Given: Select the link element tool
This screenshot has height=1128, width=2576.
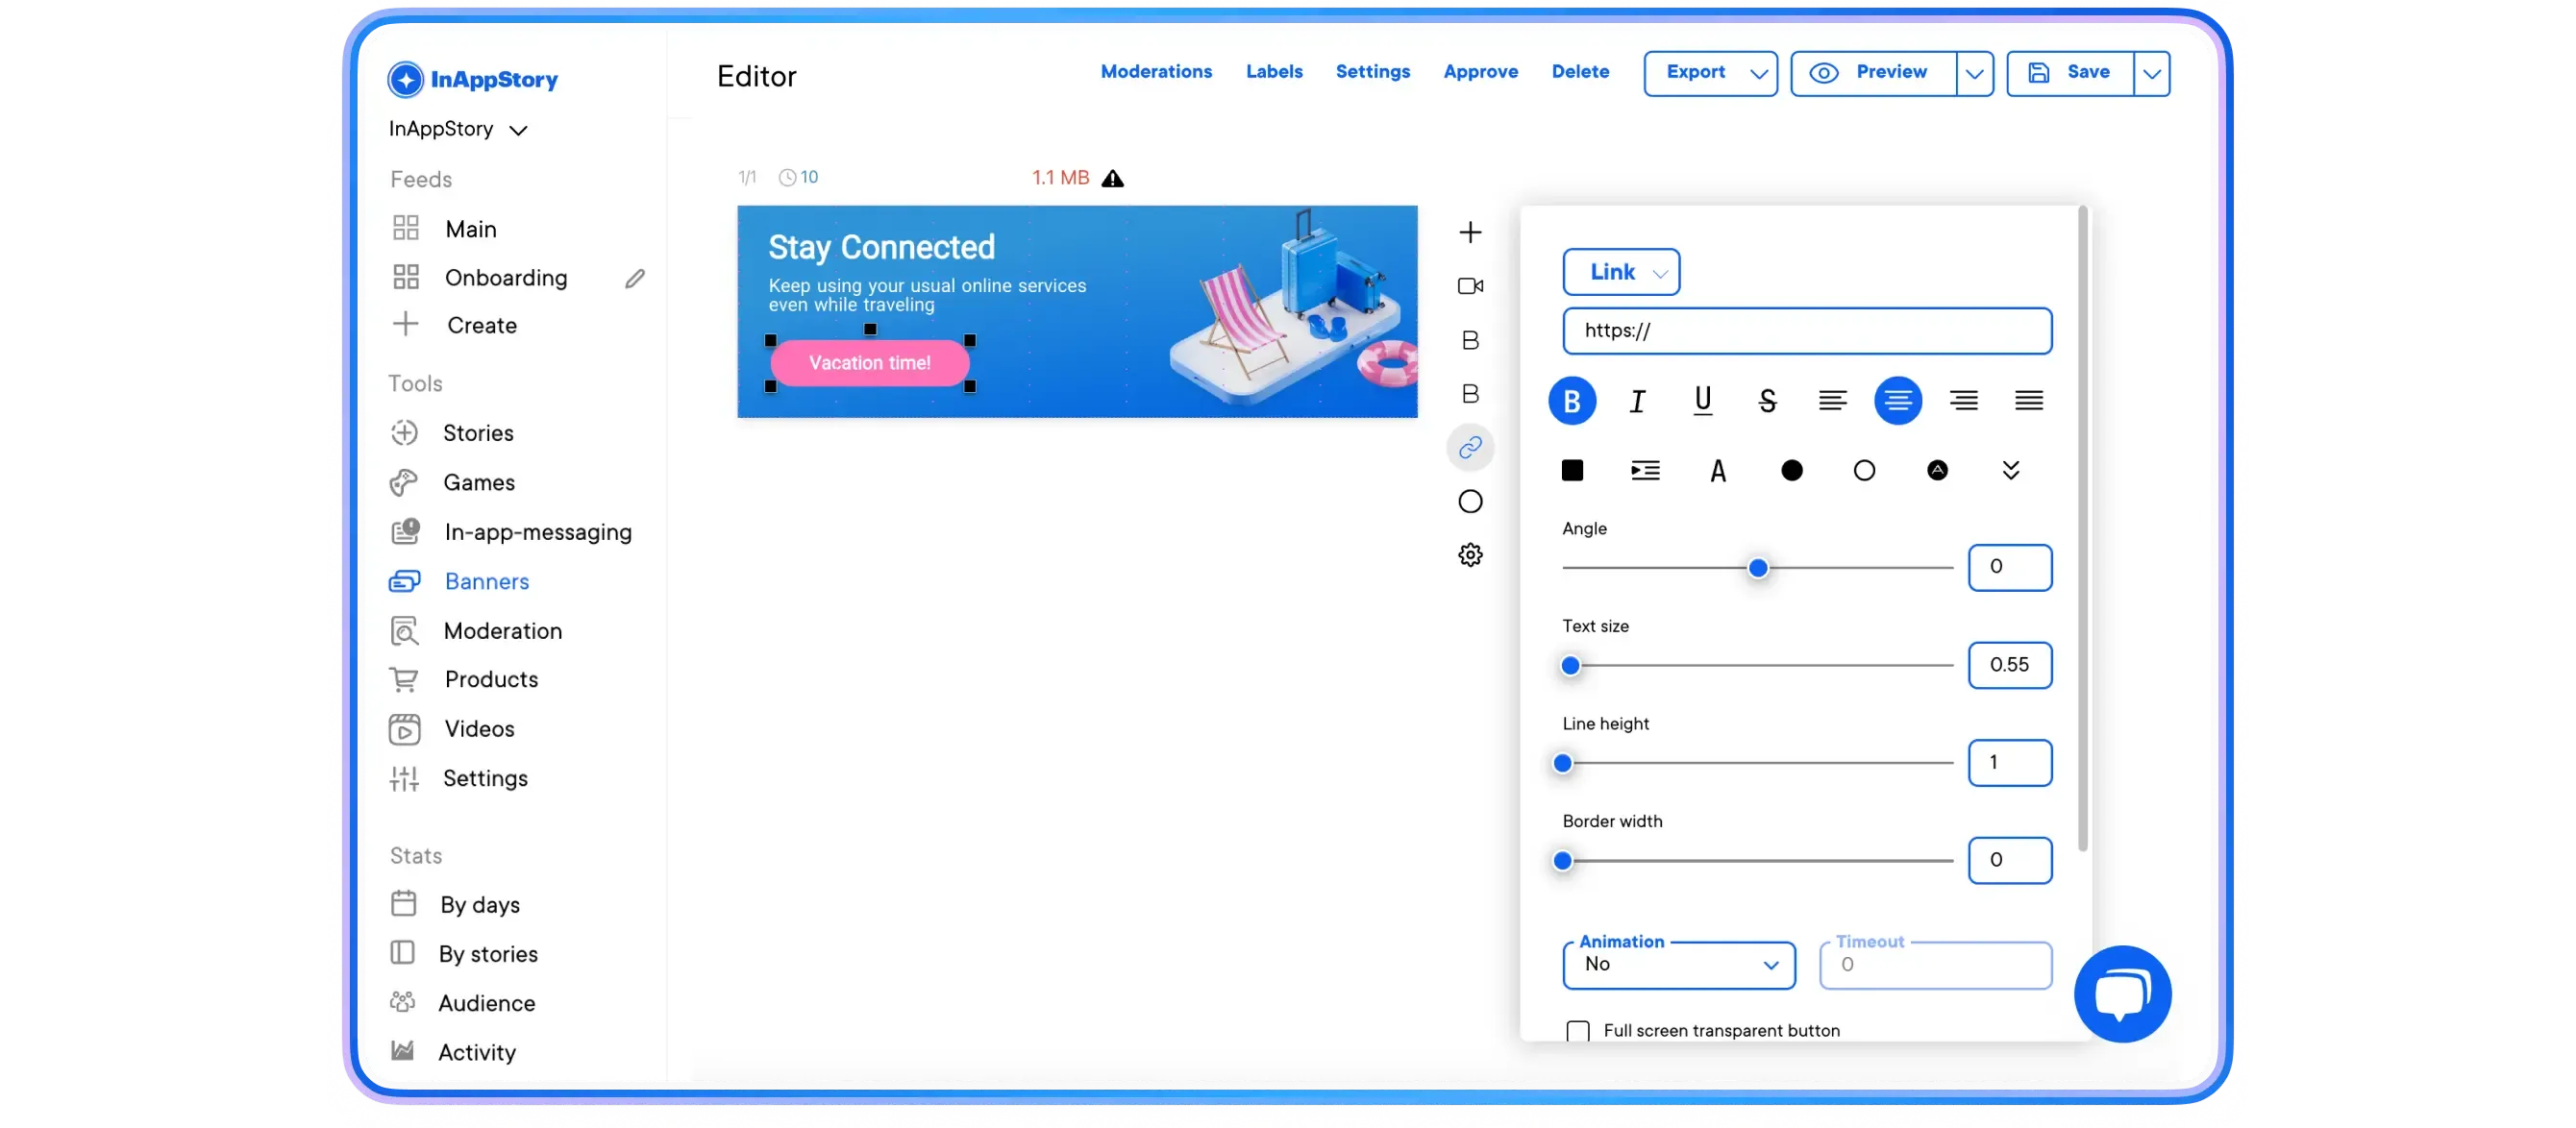Looking at the screenshot, I should pos(1470,447).
